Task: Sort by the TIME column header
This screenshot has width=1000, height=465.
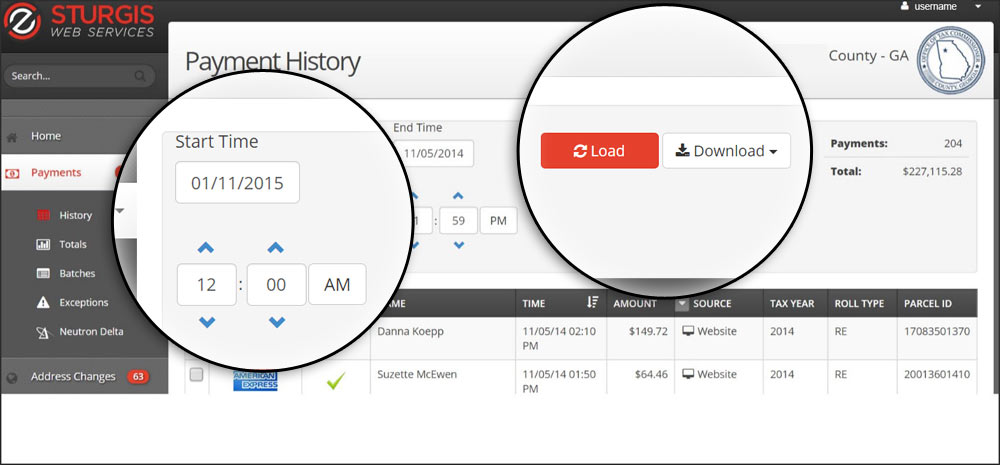Action: click(x=534, y=304)
